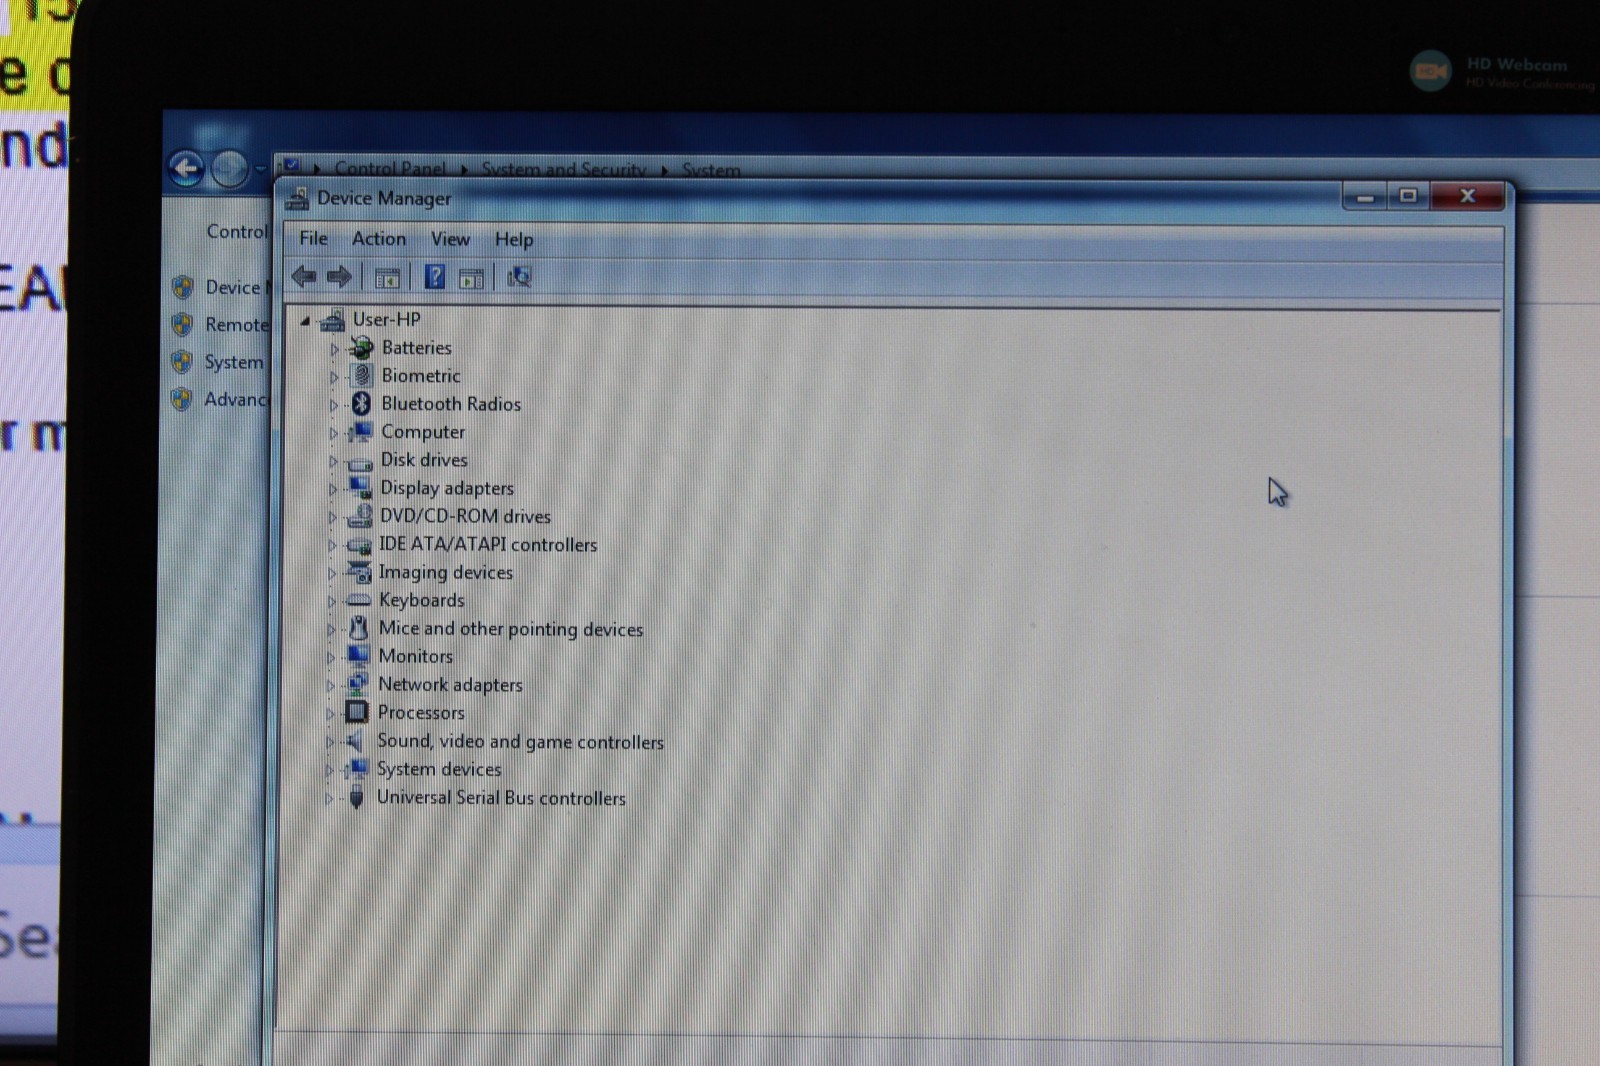
Task: Select the Monitors icon
Action: (357, 656)
